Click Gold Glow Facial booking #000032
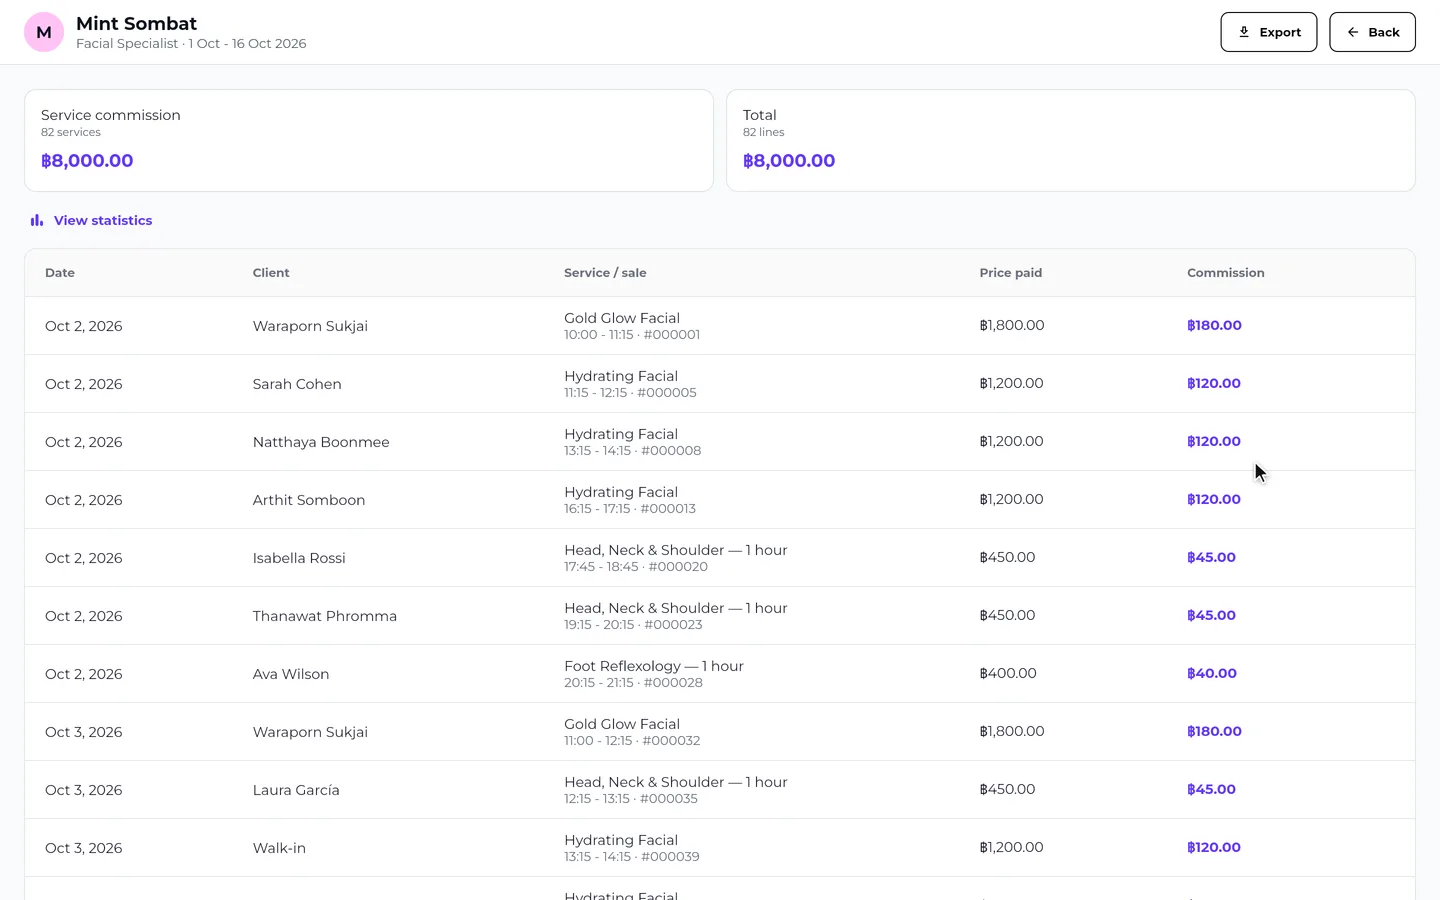1440x900 pixels. pyautogui.click(x=632, y=732)
